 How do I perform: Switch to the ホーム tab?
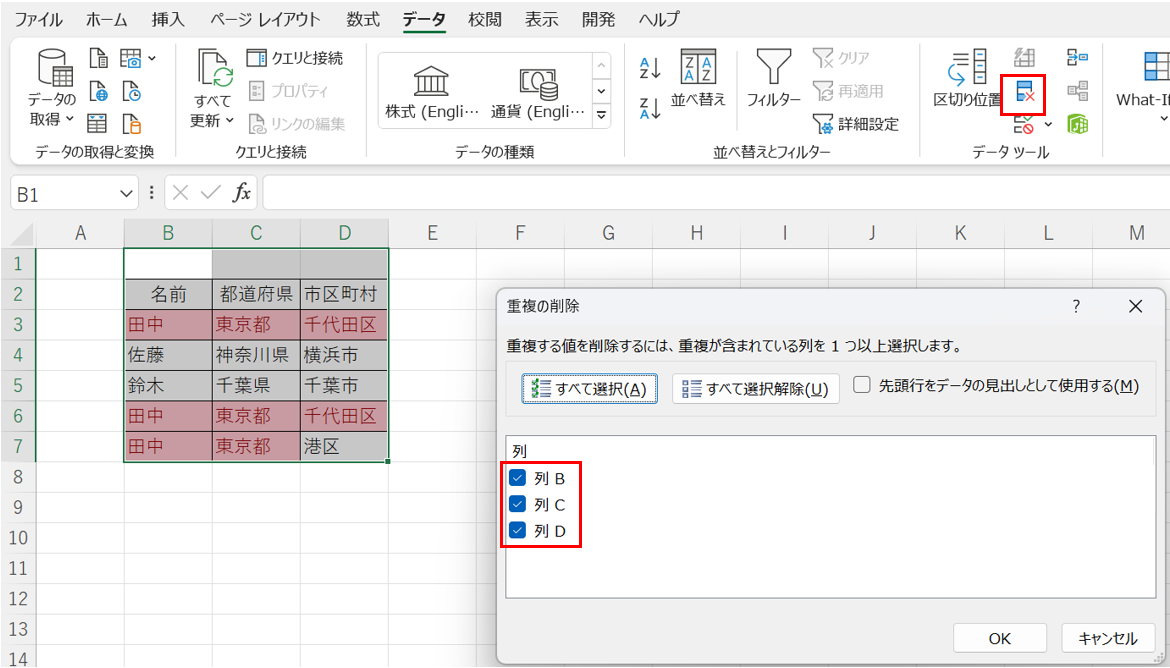[x=107, y=19]
